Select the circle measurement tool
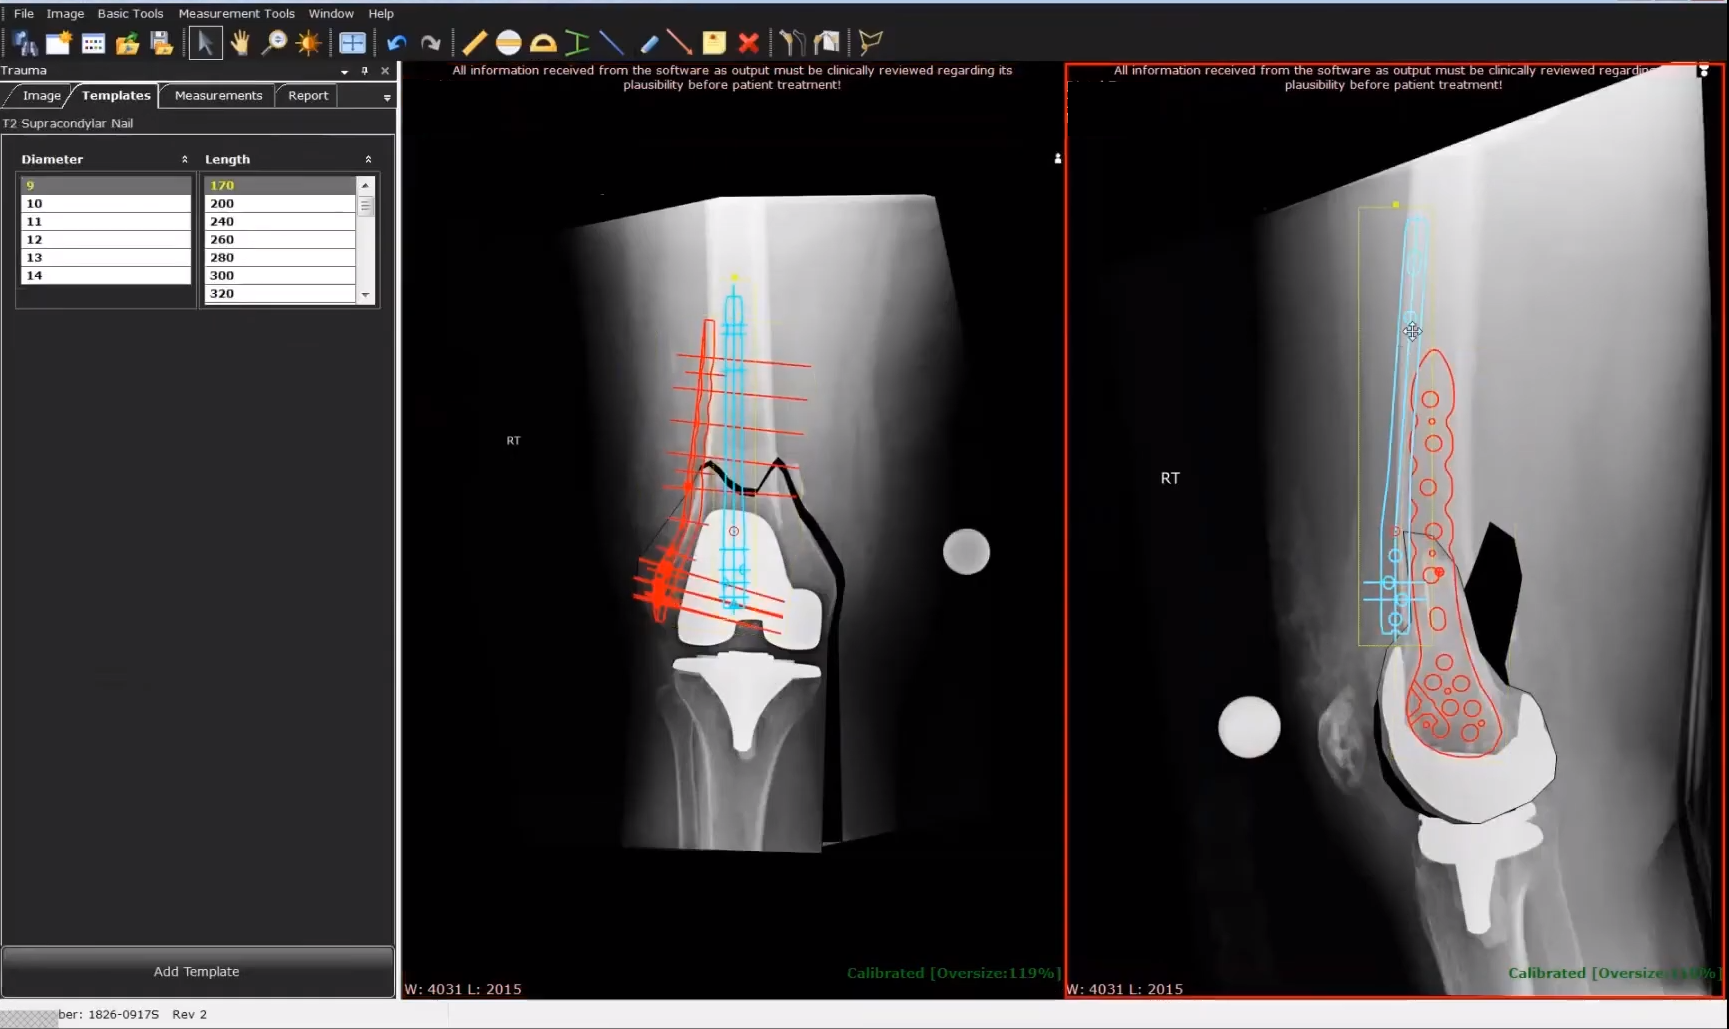 pos(509,42)
